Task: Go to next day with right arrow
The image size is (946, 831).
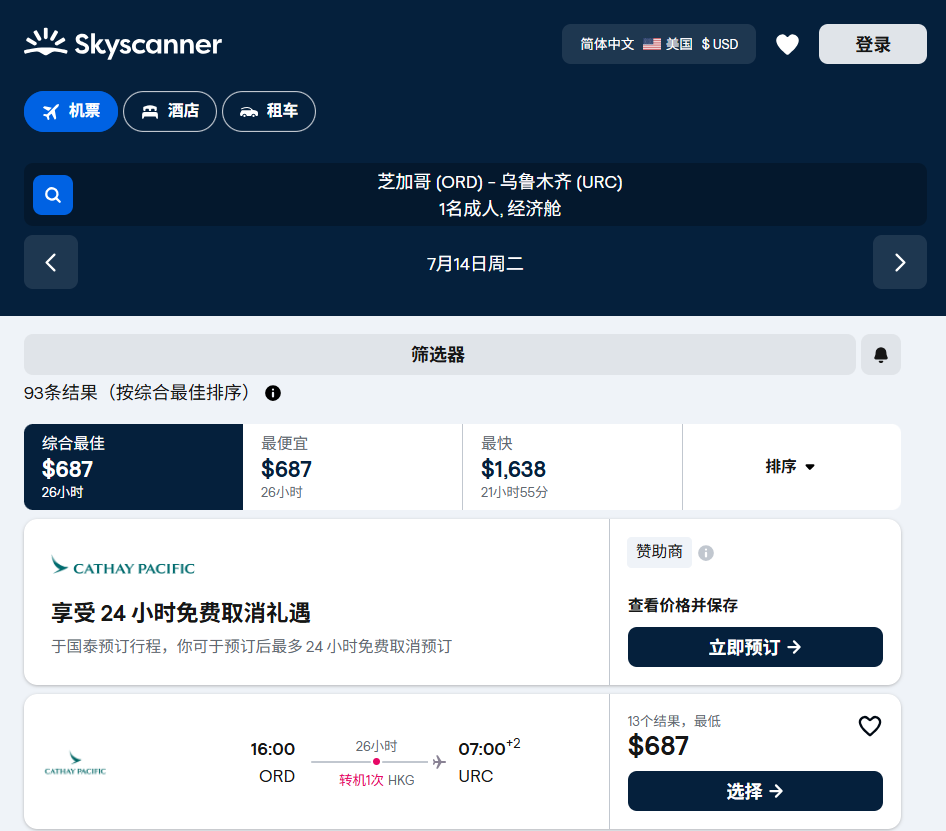Action: click(x=899, y=263)
